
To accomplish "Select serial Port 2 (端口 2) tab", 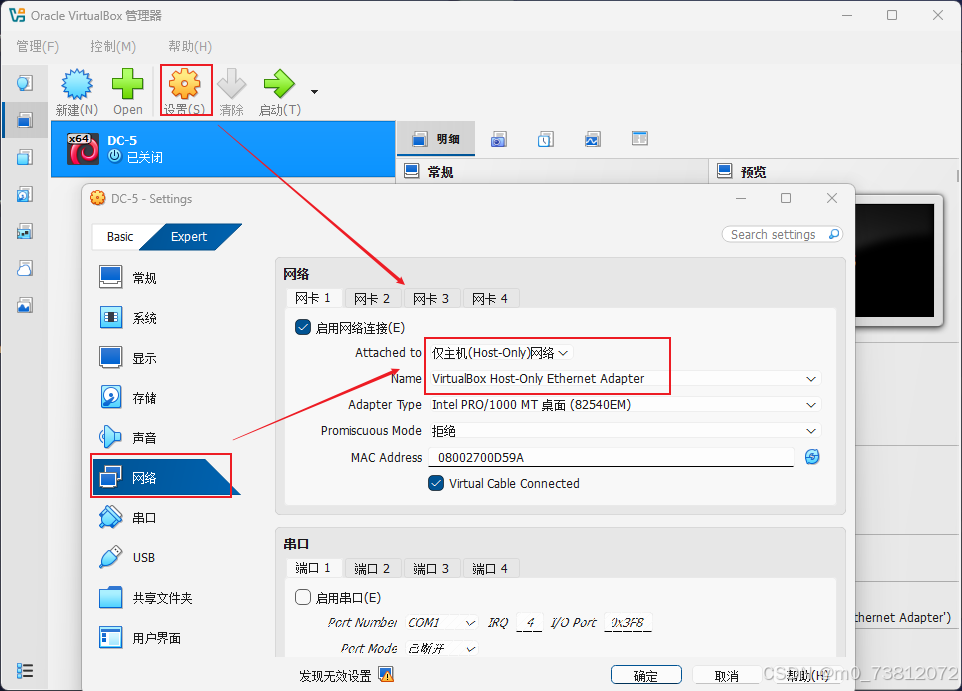I will pos(372,568).
